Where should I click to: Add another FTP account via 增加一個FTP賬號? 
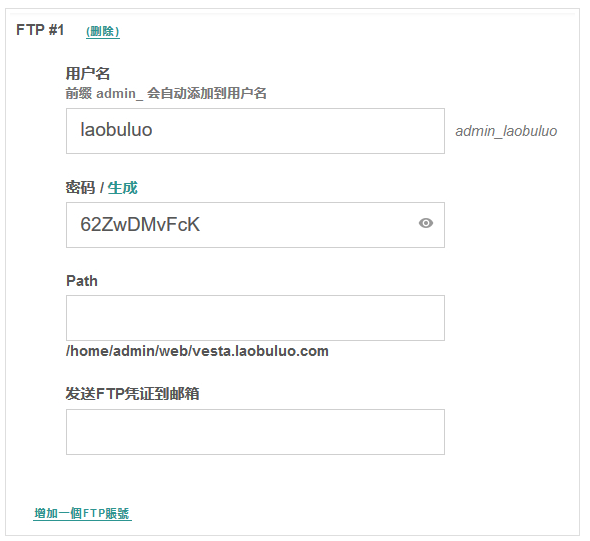[x=82, y=513]
